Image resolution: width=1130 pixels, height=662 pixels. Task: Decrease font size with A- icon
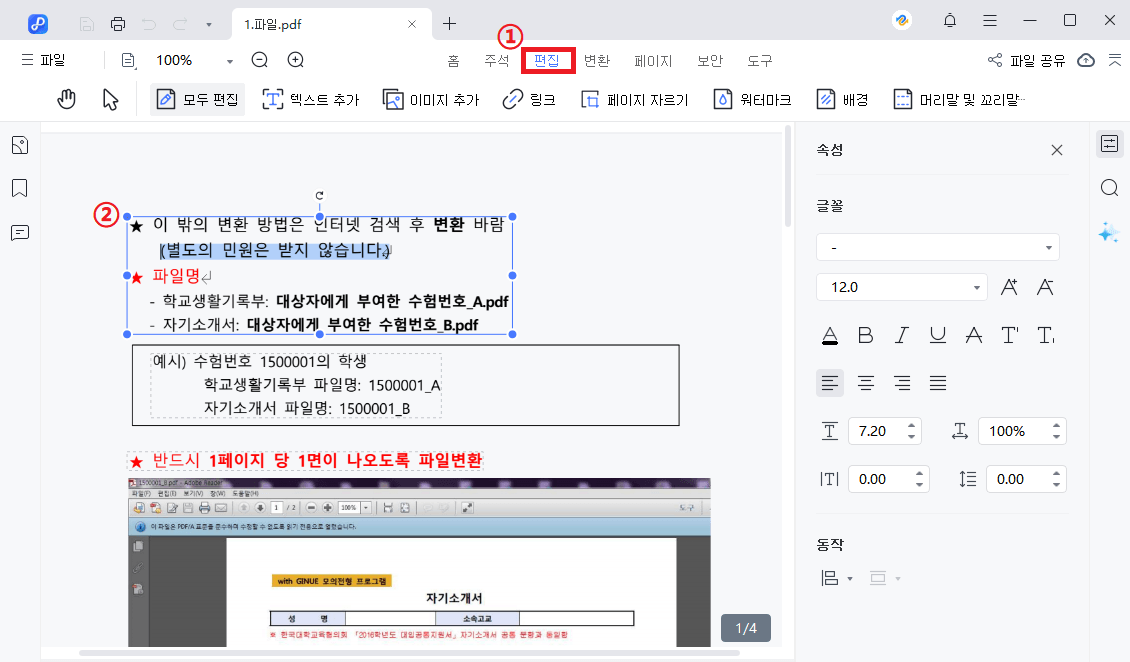pyautogui.click(x=1045, y=287)
